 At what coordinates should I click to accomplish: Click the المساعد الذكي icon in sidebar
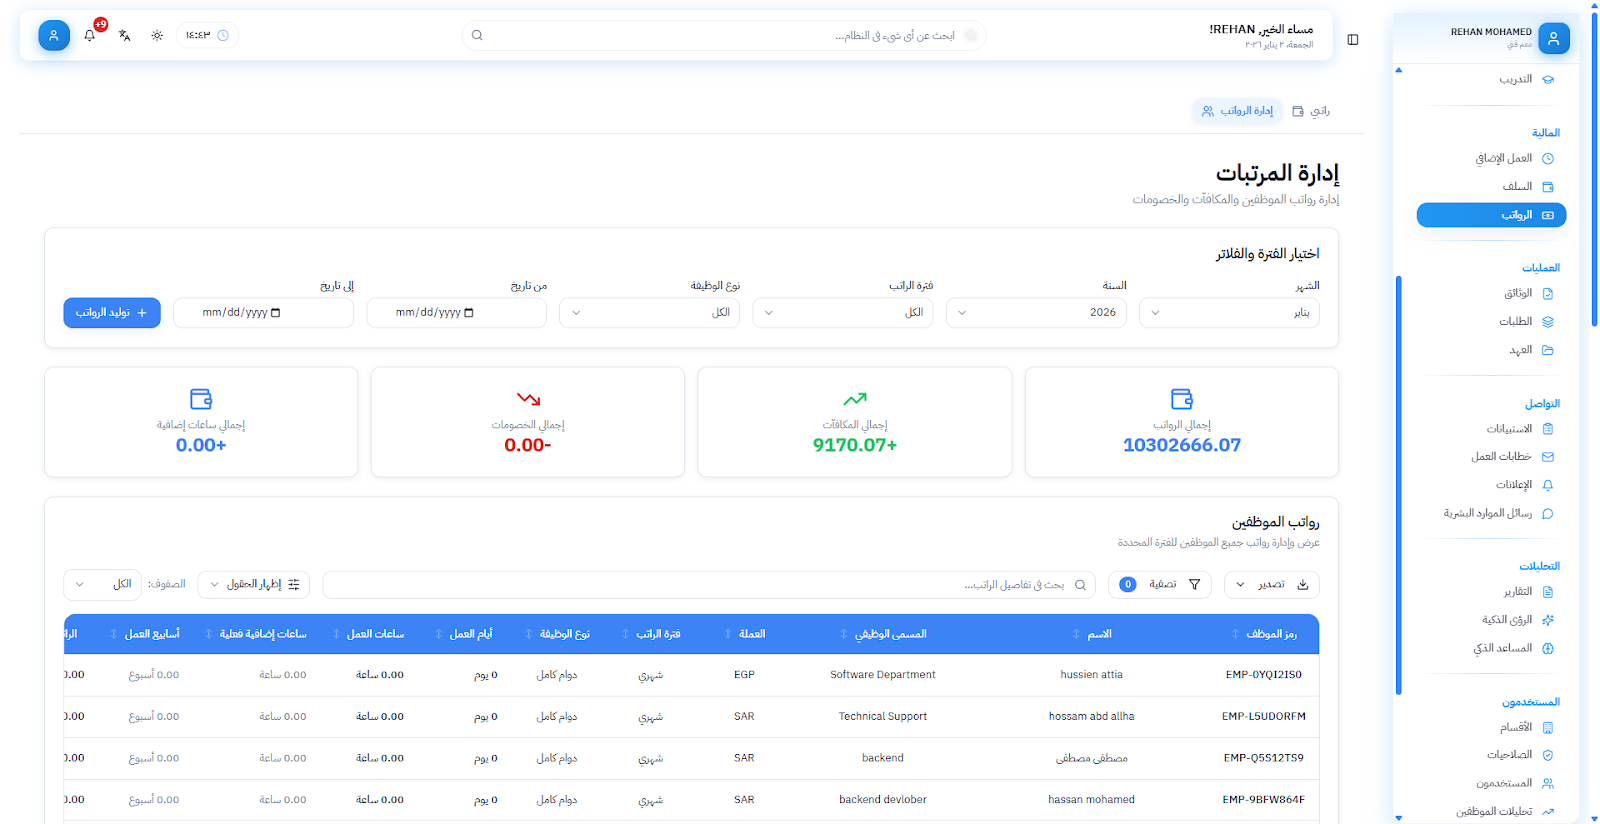click(1548, 649)
